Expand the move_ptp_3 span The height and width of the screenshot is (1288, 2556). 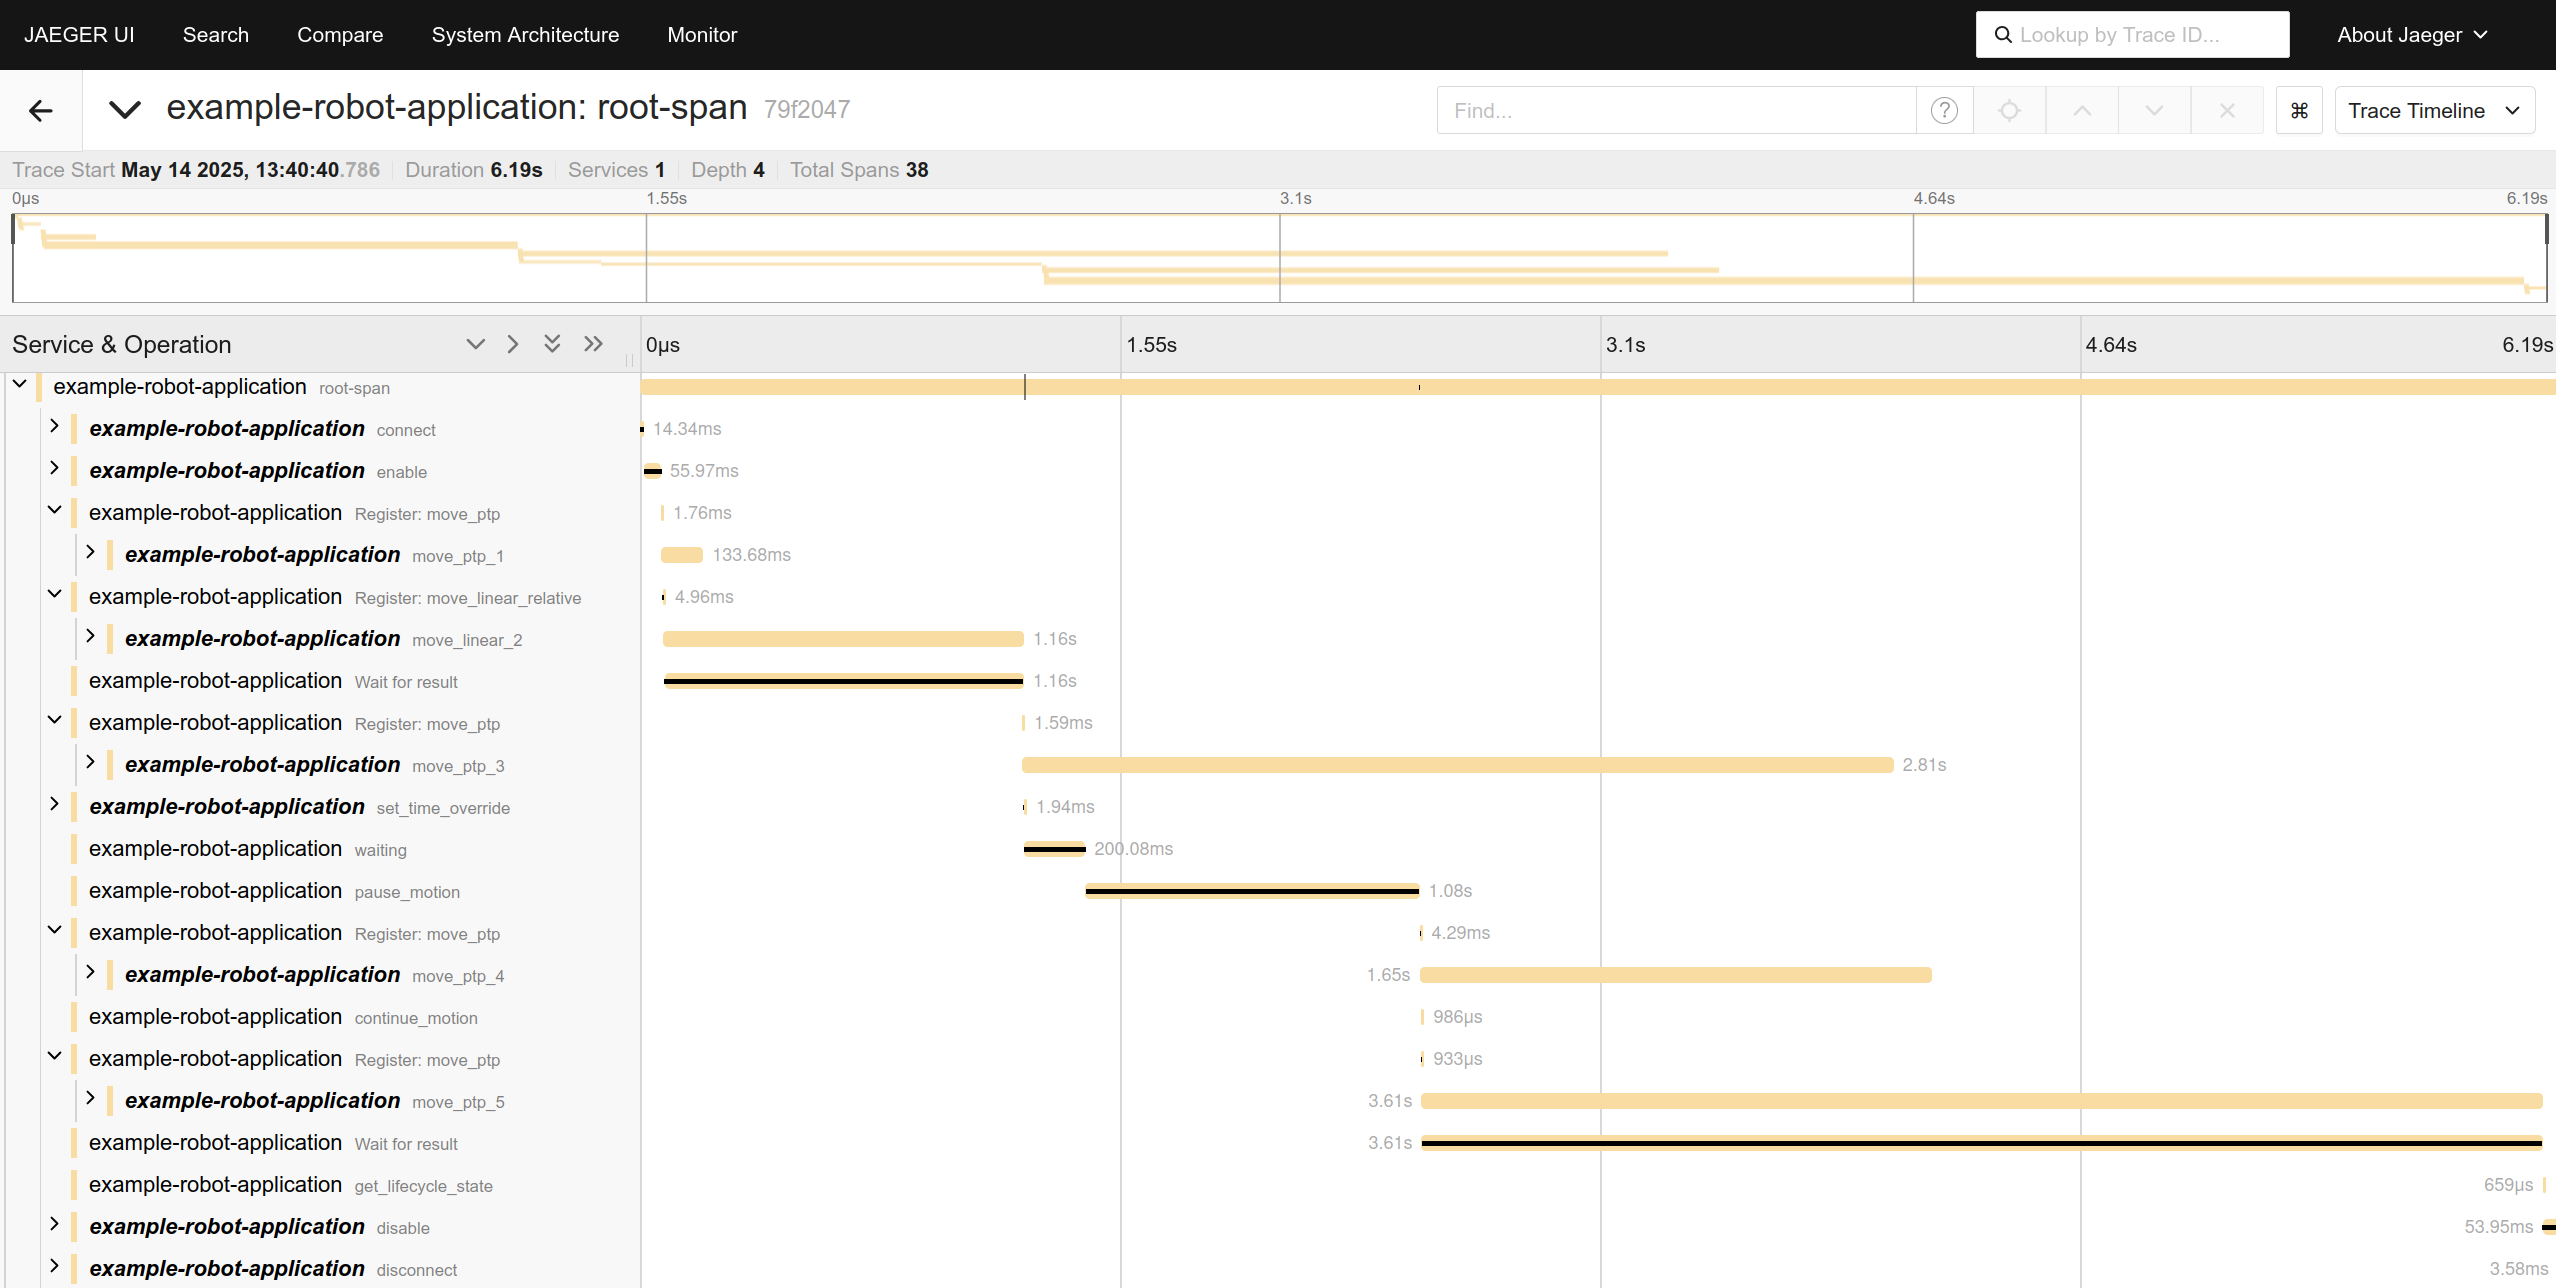(x=90, y=763)
